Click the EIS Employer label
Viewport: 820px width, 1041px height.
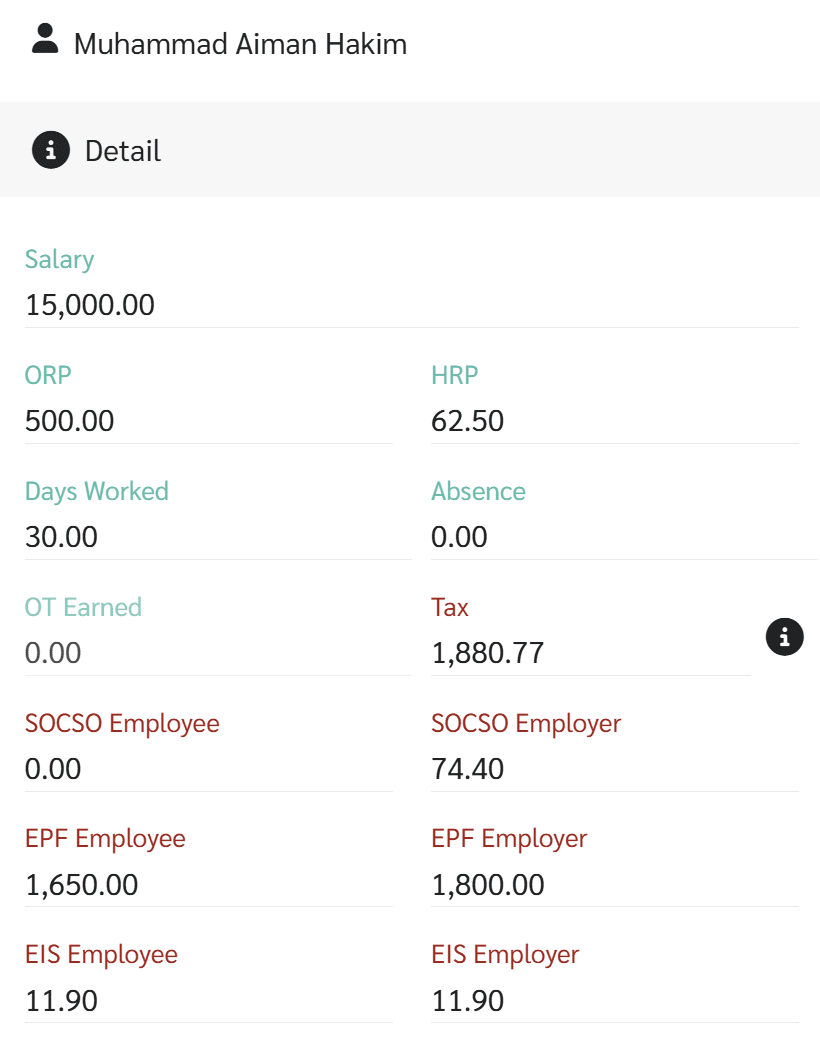click(x=505, y=955)
